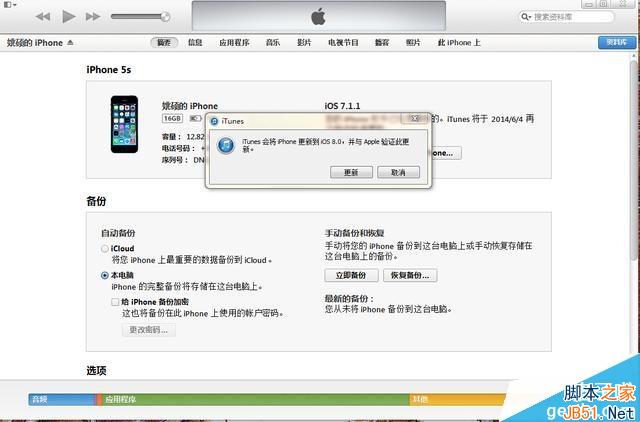This screenshot has height=422, width=640.
Task: Open the iTunes menu icon in top-left corner
Action: (10, 4)
